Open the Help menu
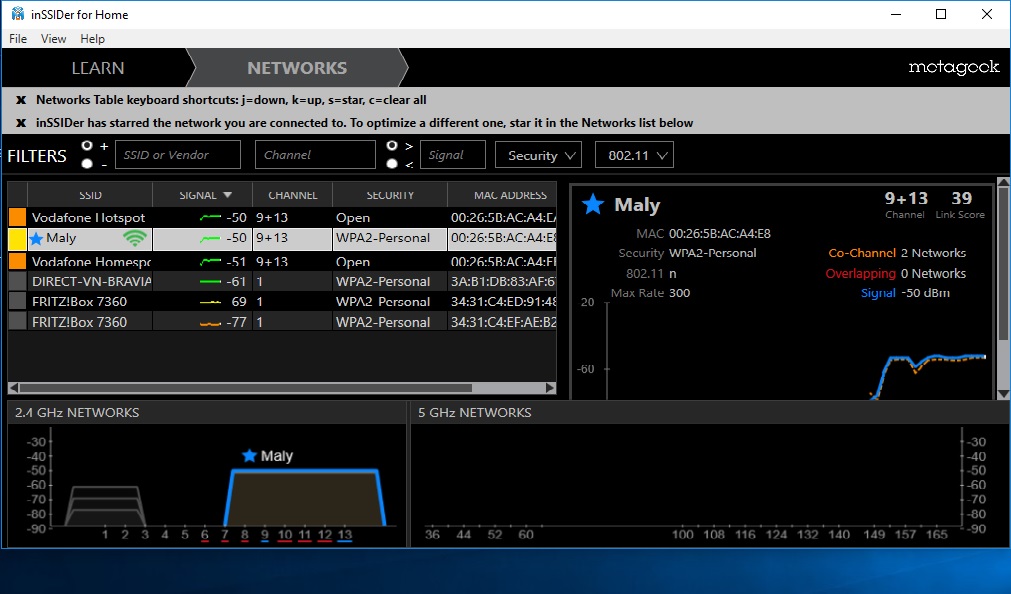Image resolution: width=1011 pixels, height=594 pixels. tap(92, 39)
